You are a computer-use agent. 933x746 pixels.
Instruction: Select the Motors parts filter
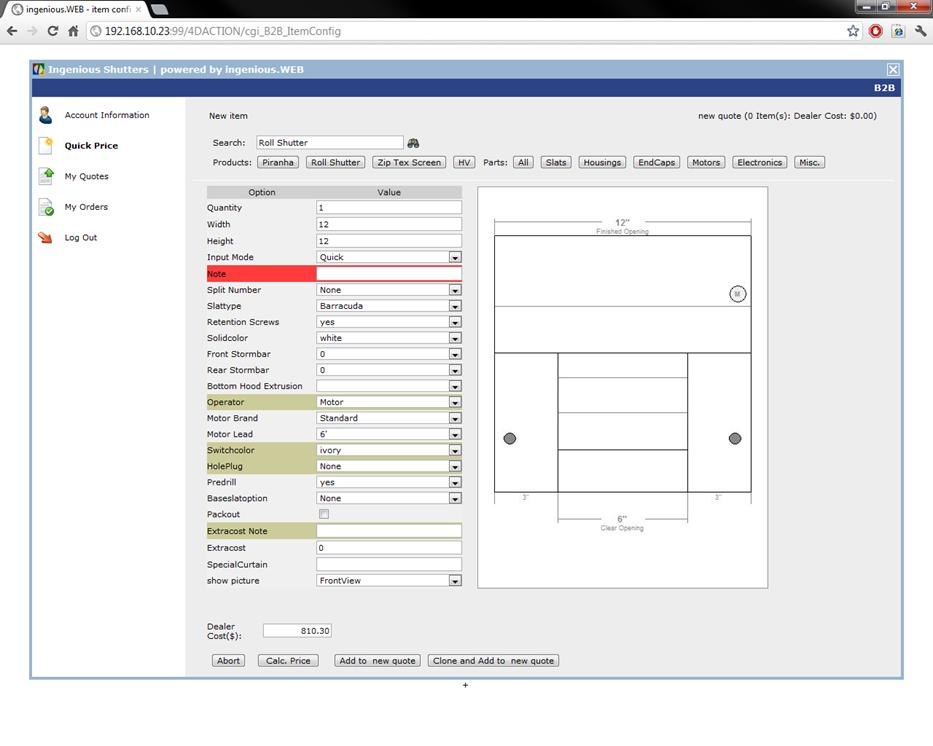[x=706, y=162]
